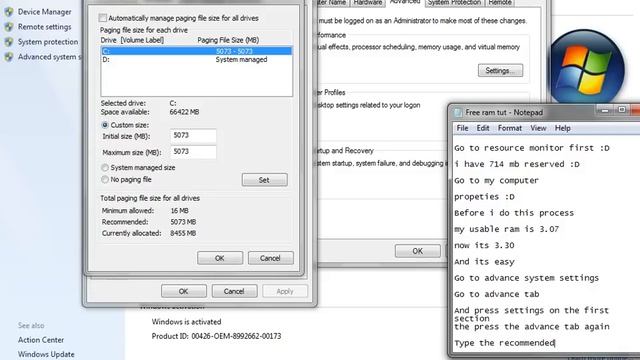
Task: Switch to the System Protection tab
Action: pyautogui.click(x=454, y=3)
